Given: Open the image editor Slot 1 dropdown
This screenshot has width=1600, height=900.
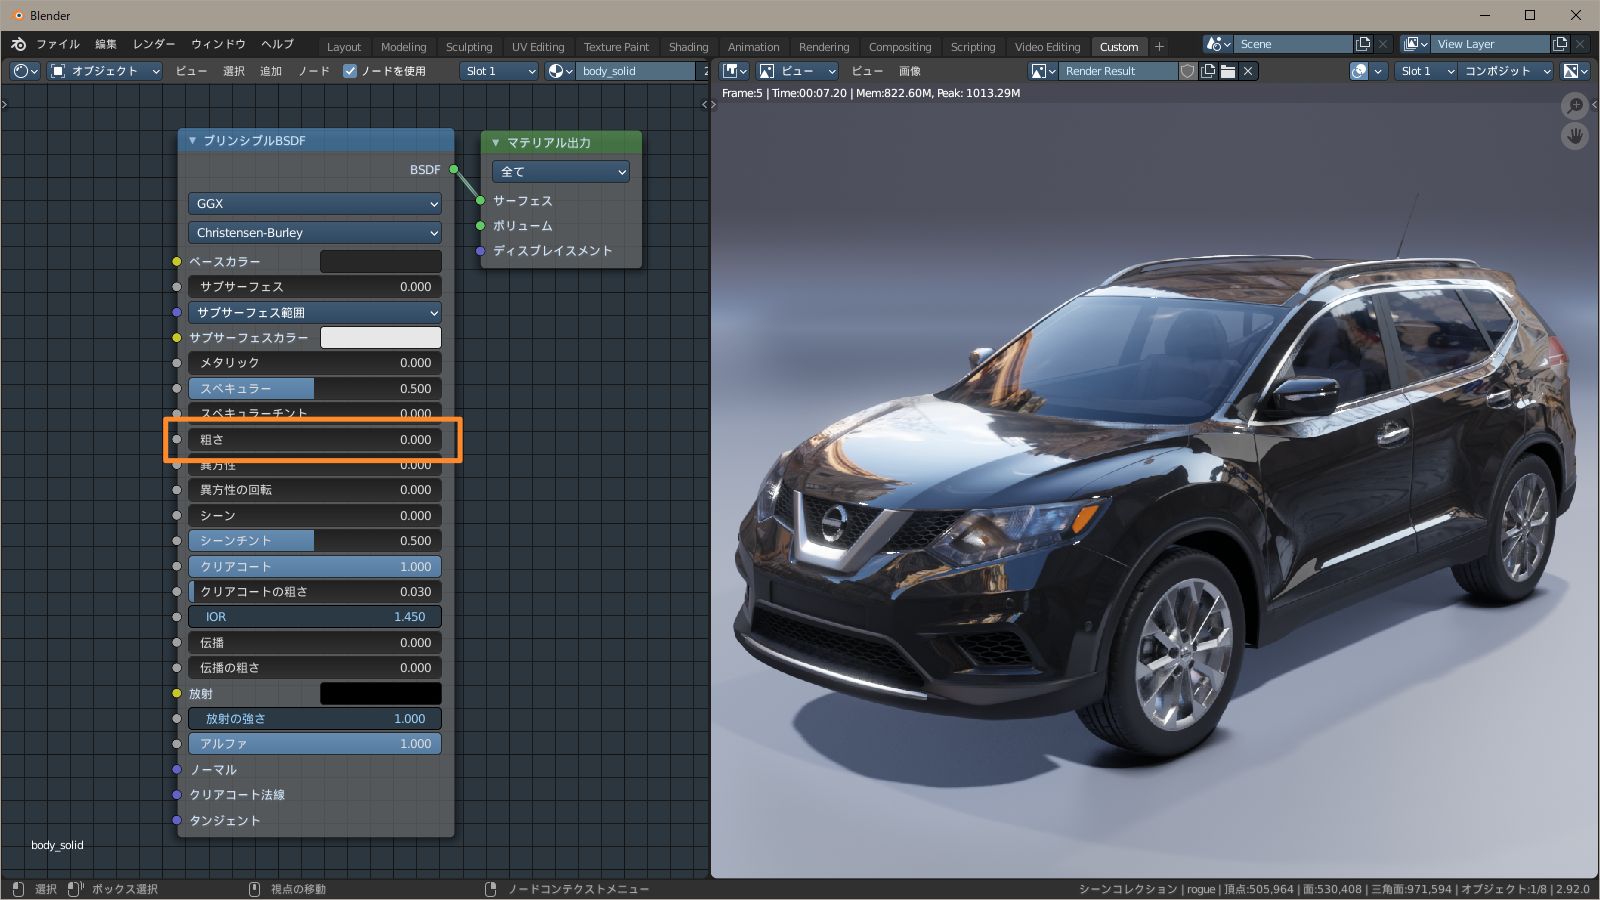Looking at the screenshot, I should point(1427,71).
